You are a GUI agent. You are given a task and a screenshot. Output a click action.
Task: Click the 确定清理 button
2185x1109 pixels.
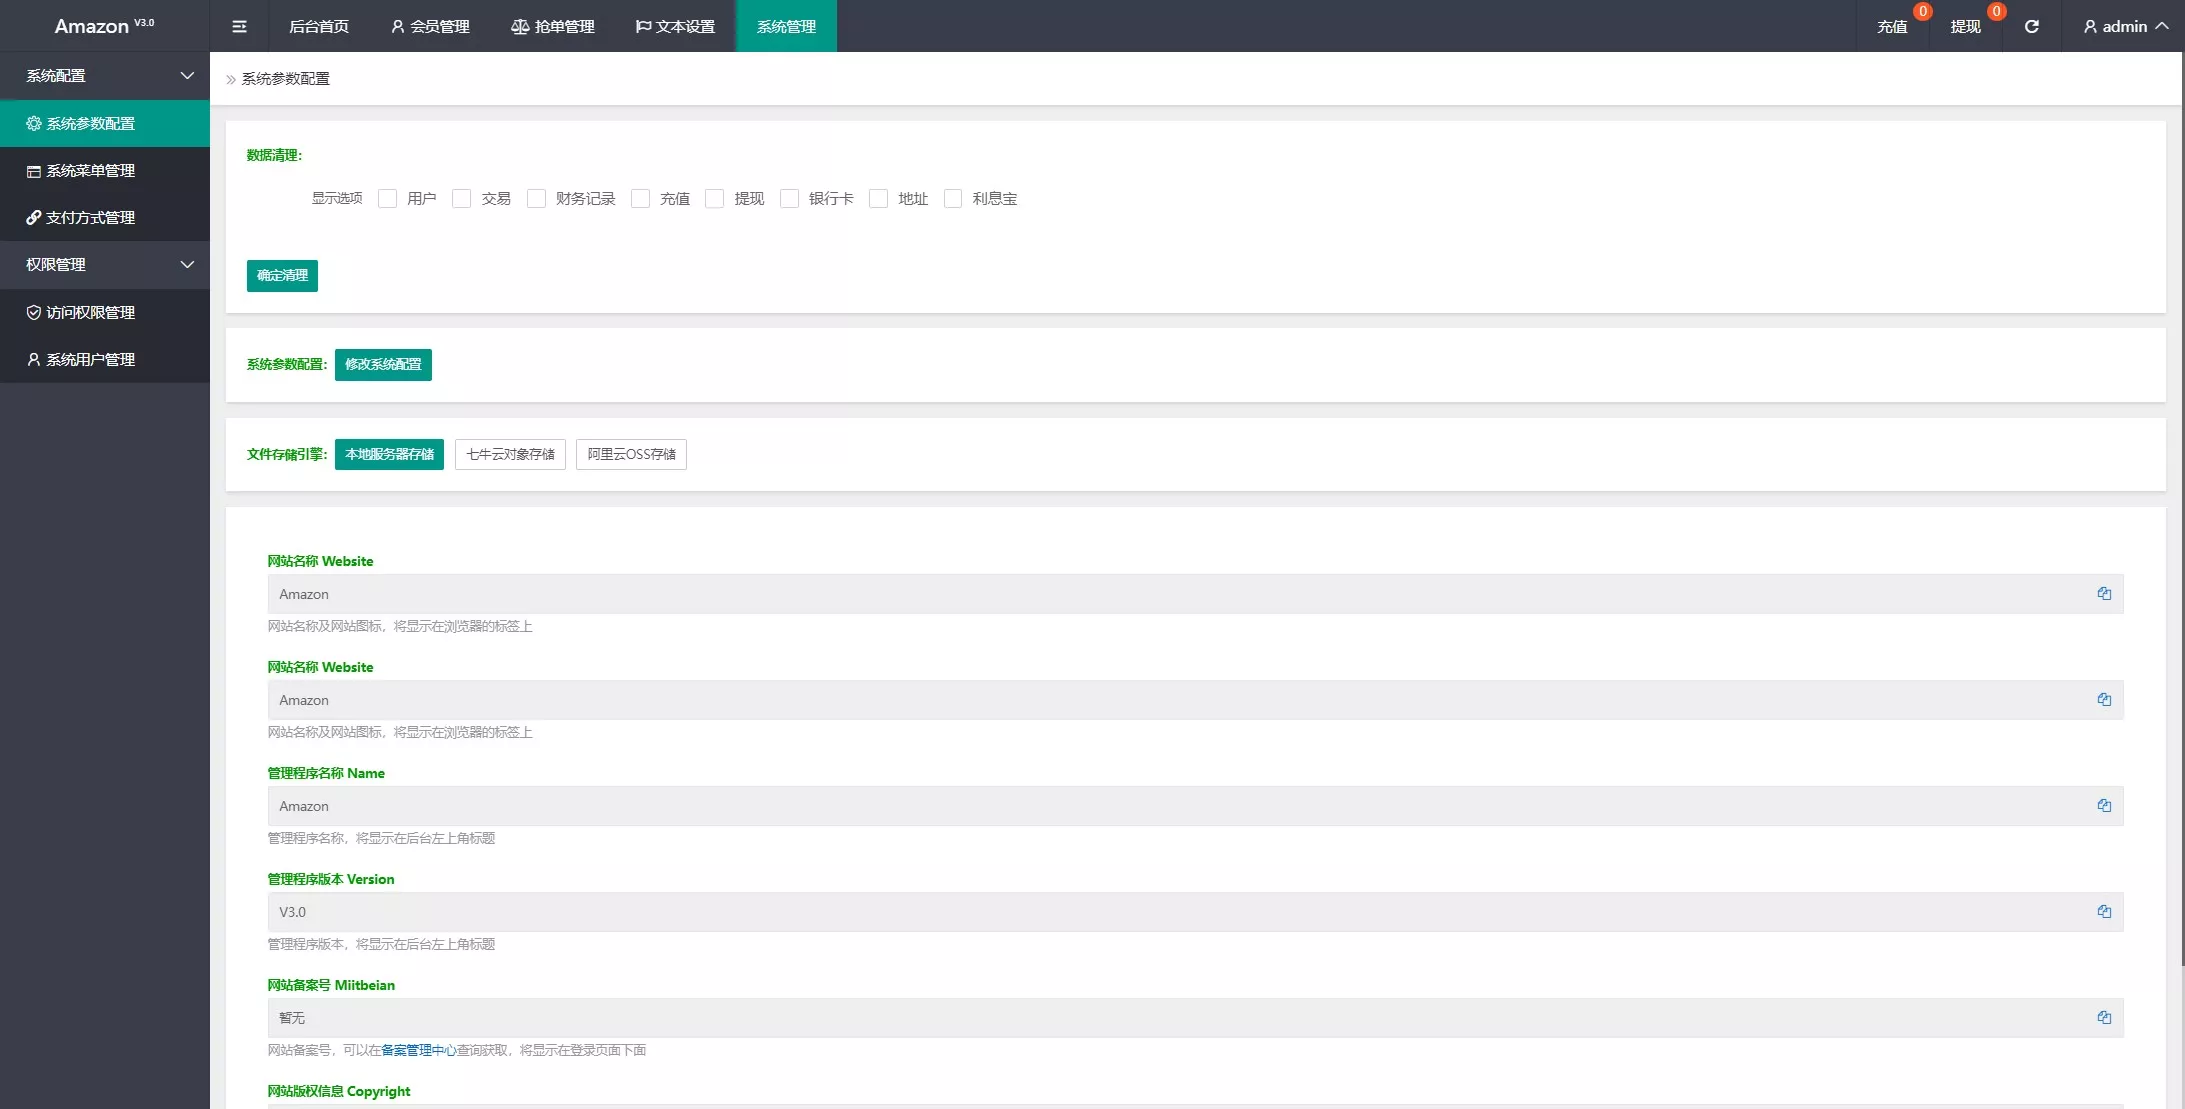point(282,276)
